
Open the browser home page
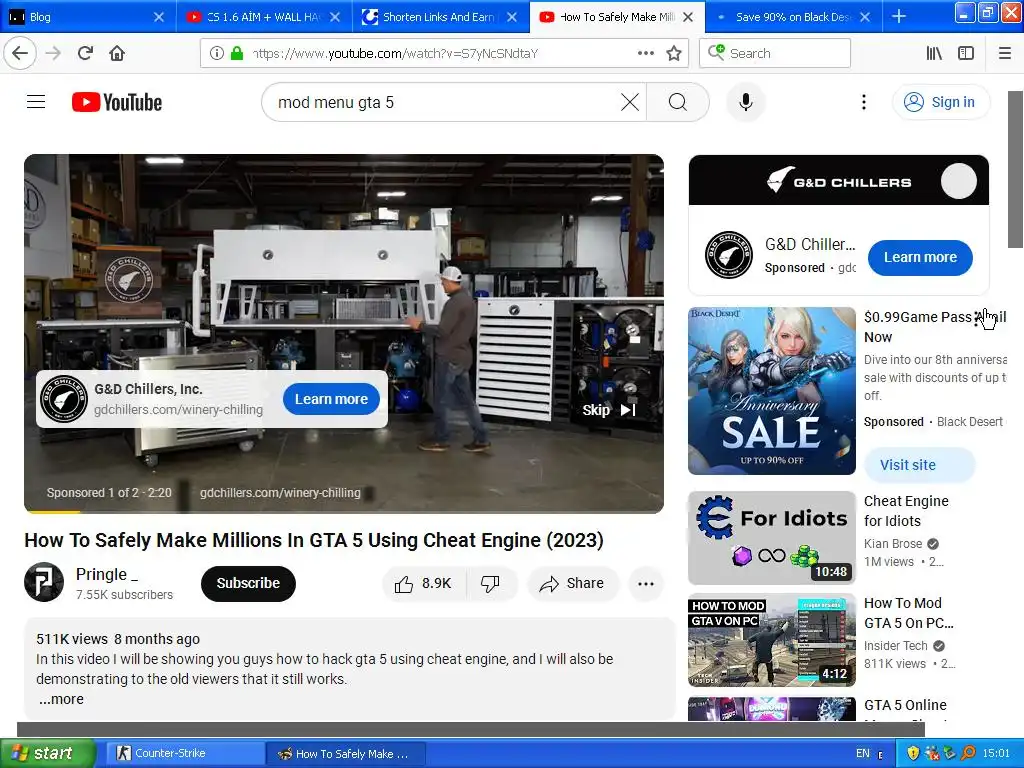(x=117, y=54)
